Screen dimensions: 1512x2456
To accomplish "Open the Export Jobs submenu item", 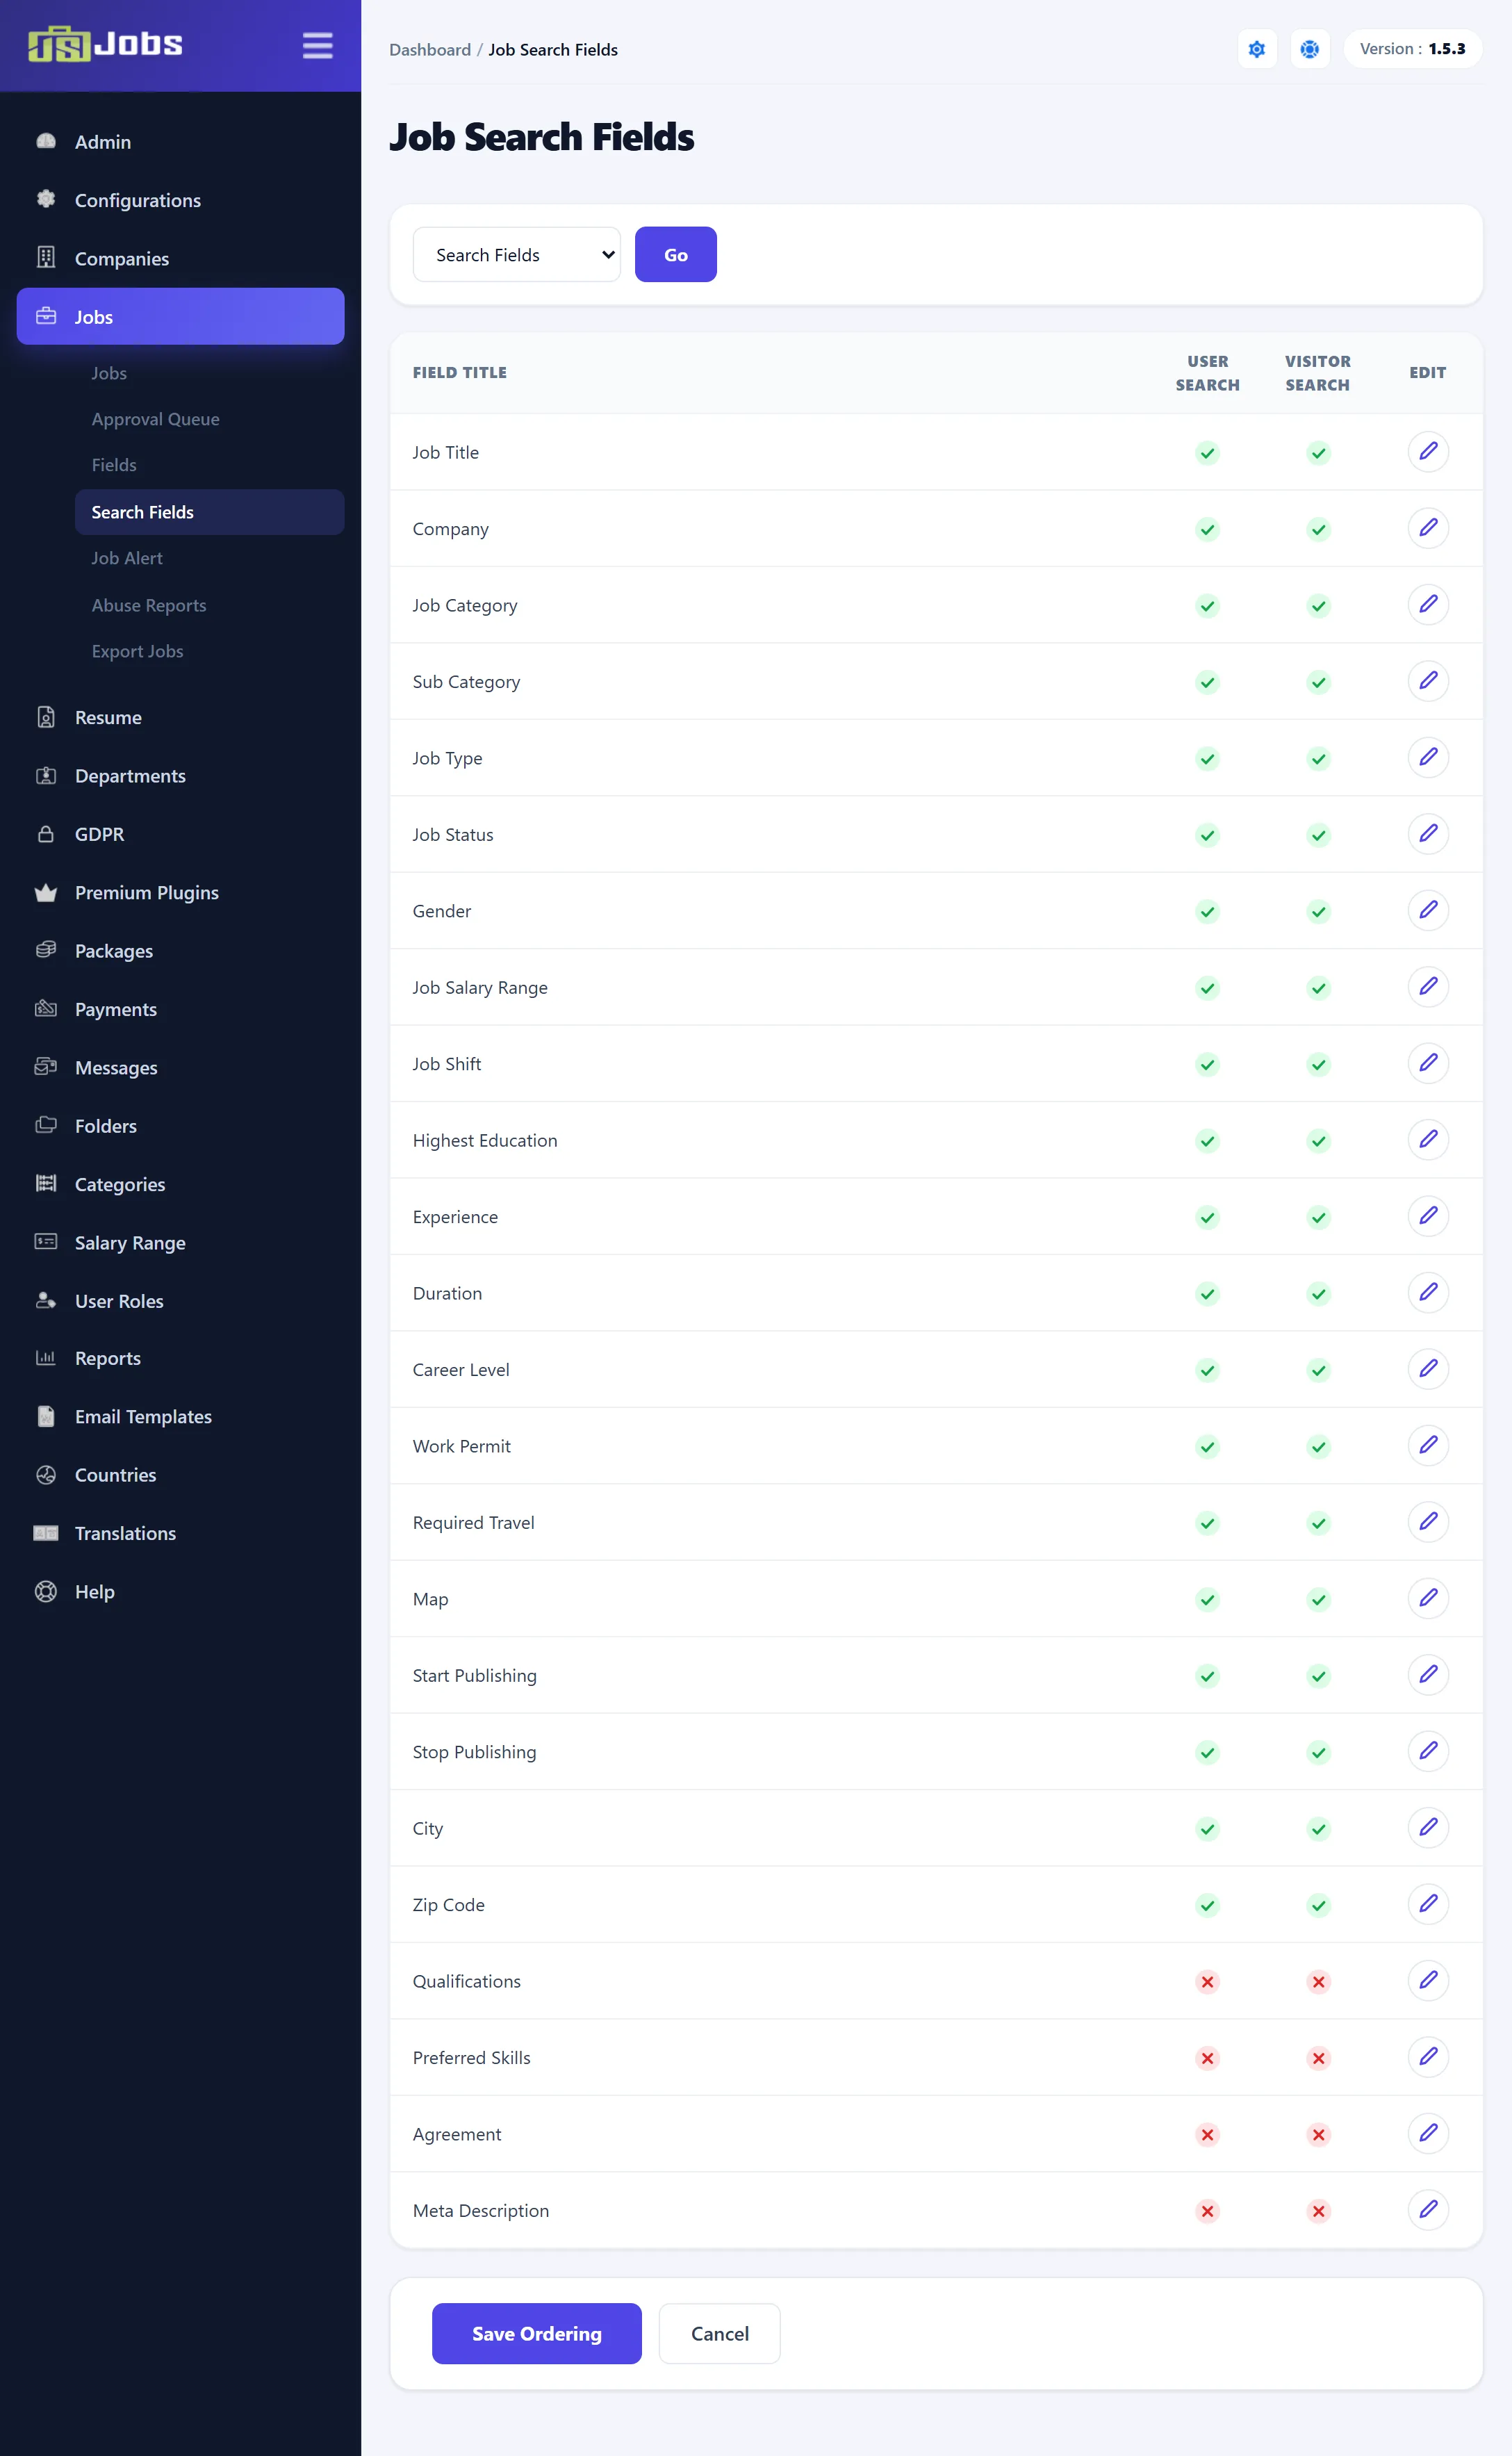I will coord(138,651).
